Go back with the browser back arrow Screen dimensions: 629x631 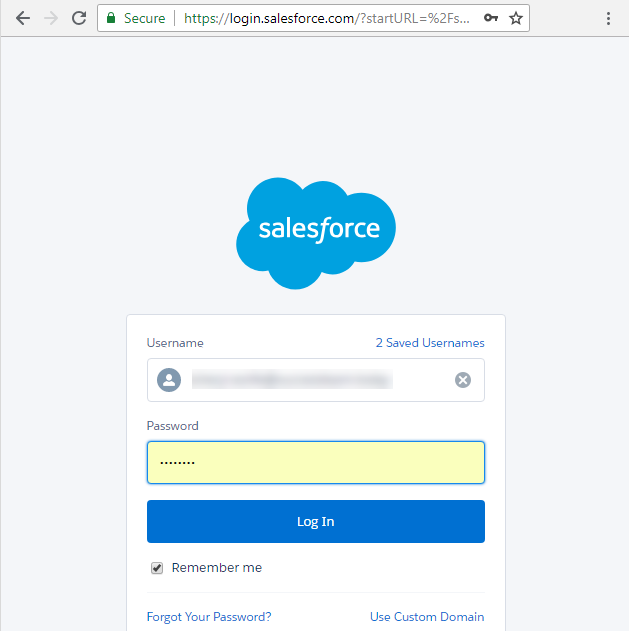point(23,18)
